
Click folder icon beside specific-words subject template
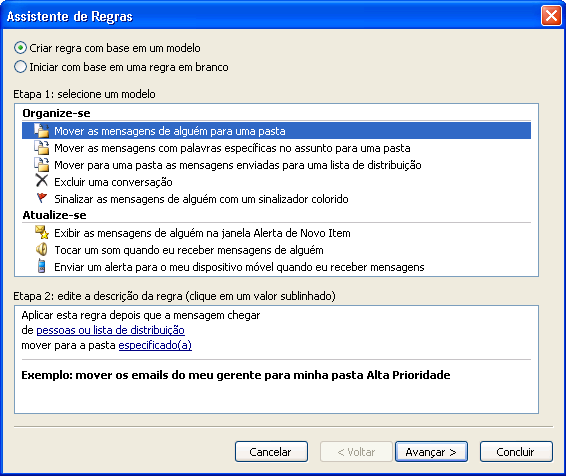pyautogui.click(x=42, y=148)
